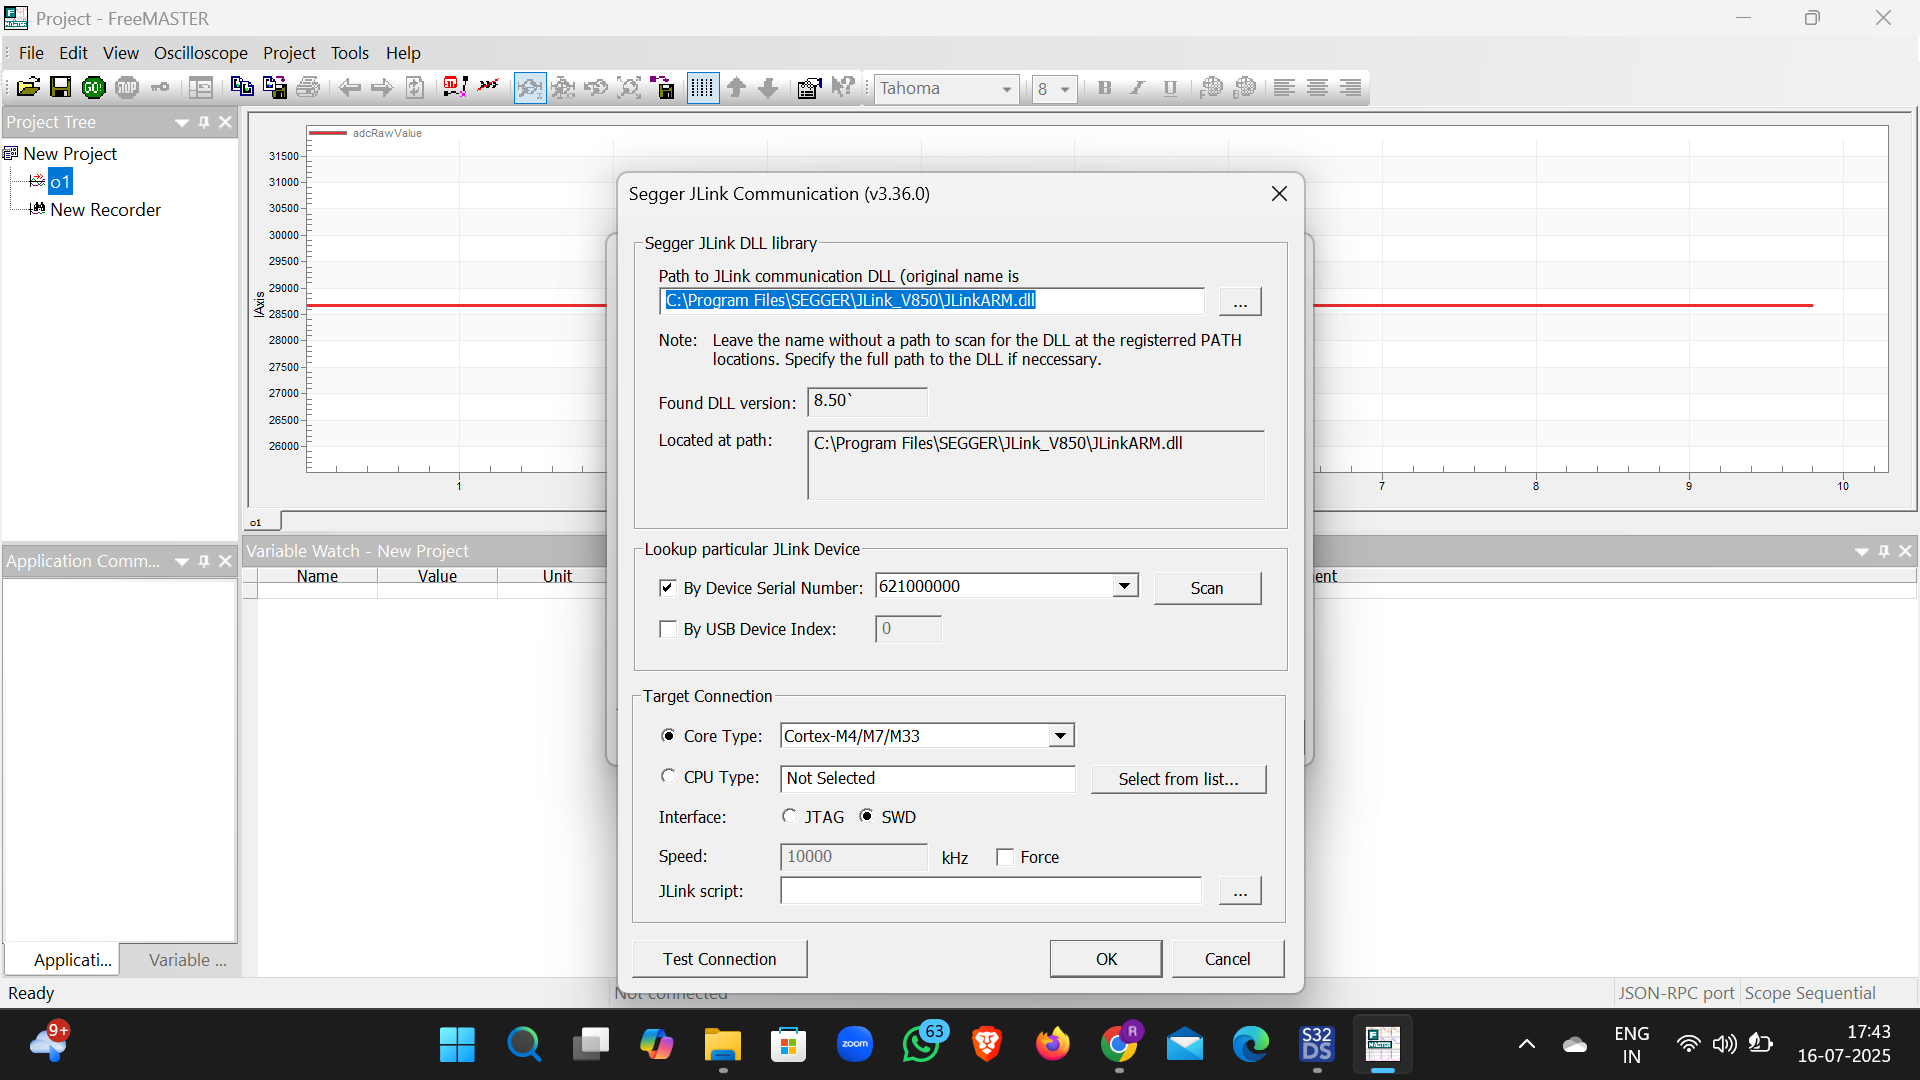The height and width of the screenshot is (1080, 1920).
Task: Activate context help with the arrow-question icon
Action: (843, 88)
